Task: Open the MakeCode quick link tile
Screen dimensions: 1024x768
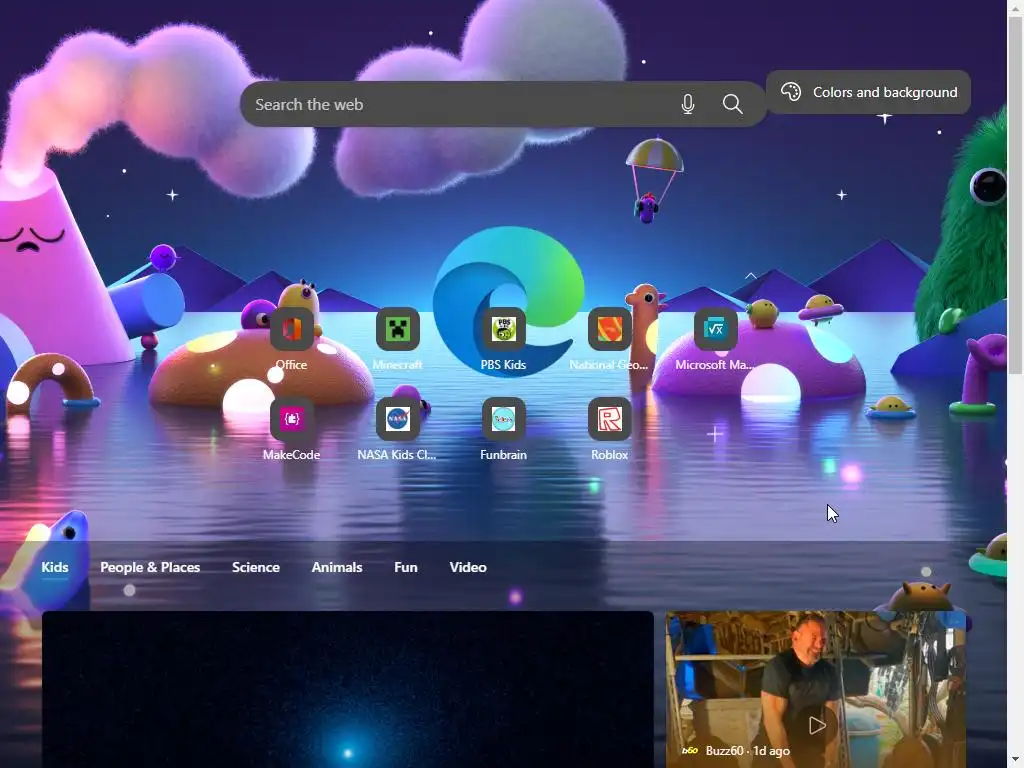Action: coord(291,419)
